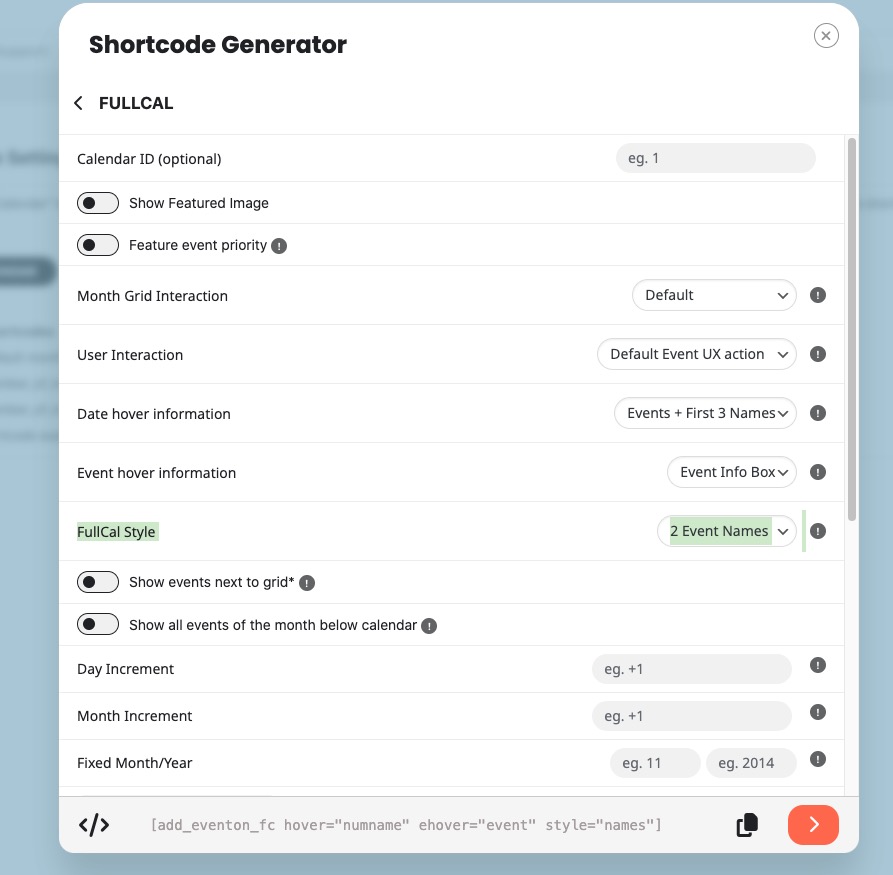Screen dimensions: 893x875
Task: Open the FullCal Style dropdown
Action: 727,531
